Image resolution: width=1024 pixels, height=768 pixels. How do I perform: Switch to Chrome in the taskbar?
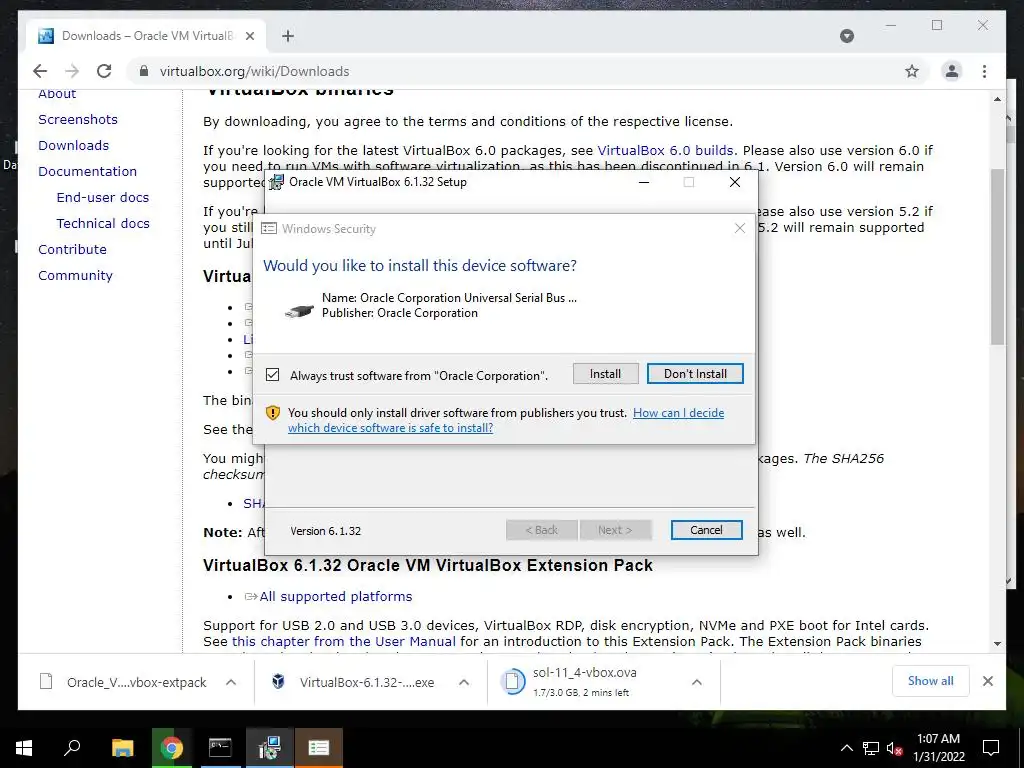click(x=172, y=747)
